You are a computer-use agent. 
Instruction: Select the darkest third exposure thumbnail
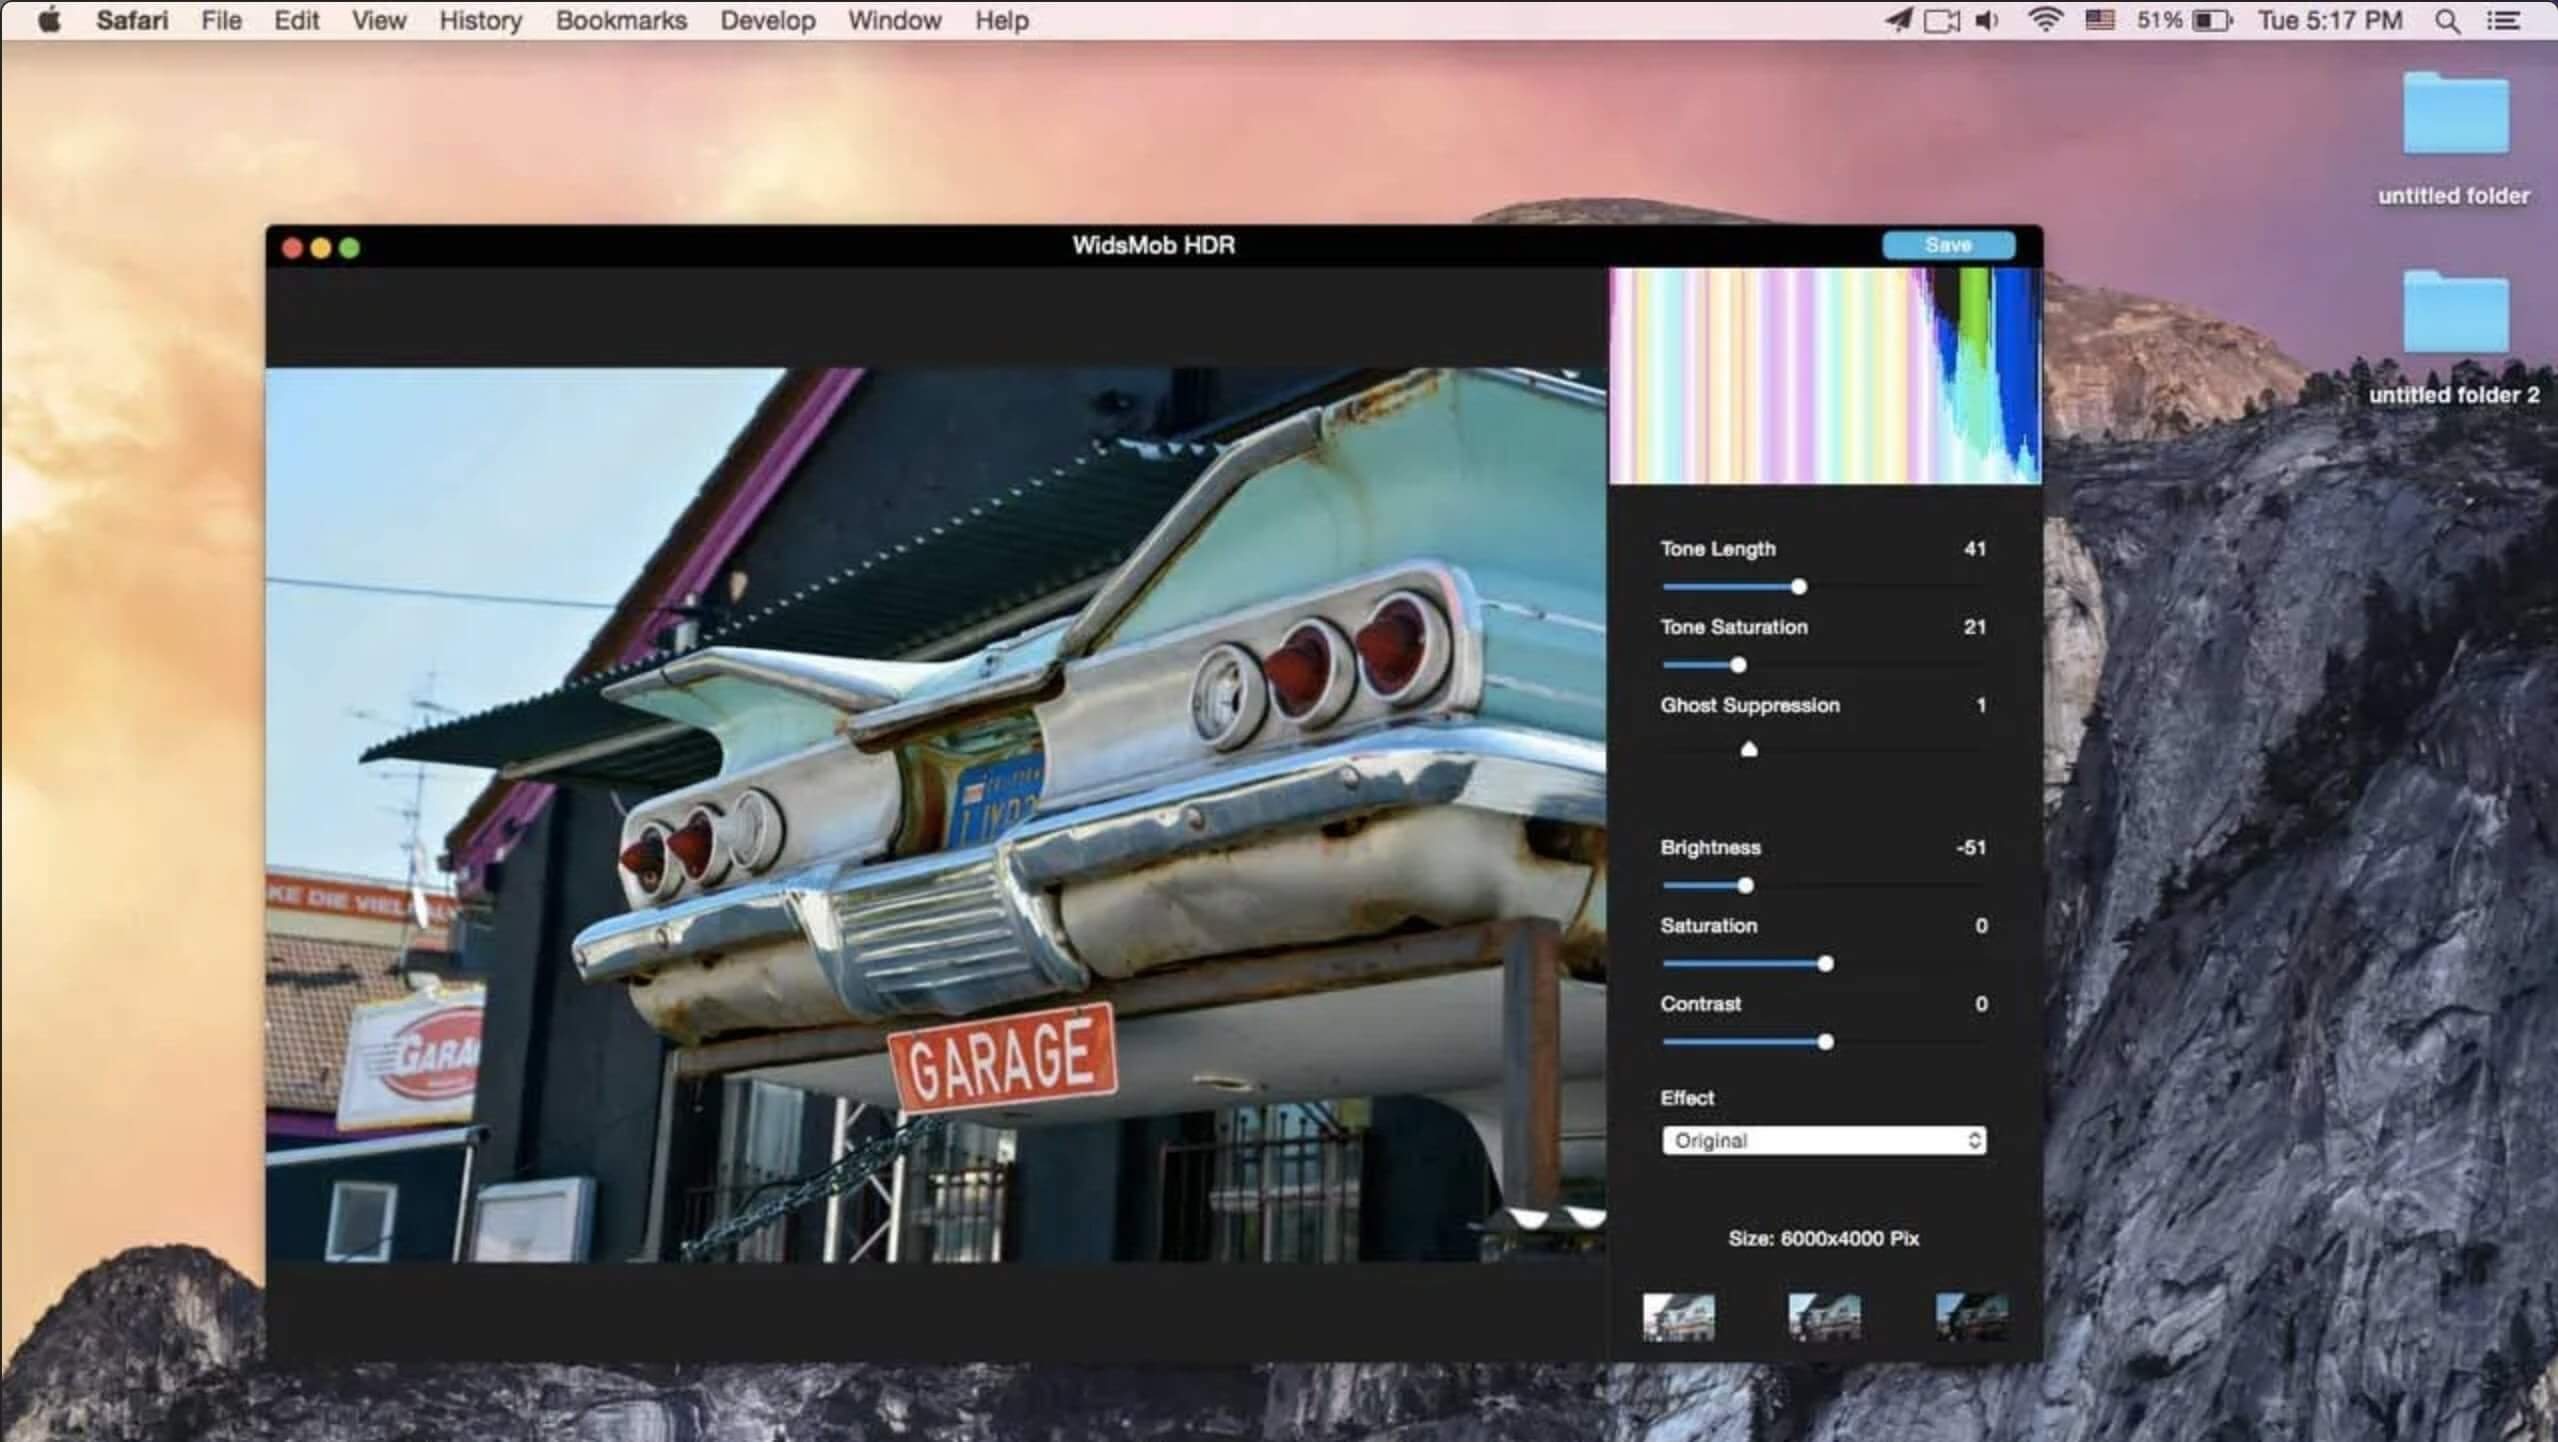coord(1970,1316)
